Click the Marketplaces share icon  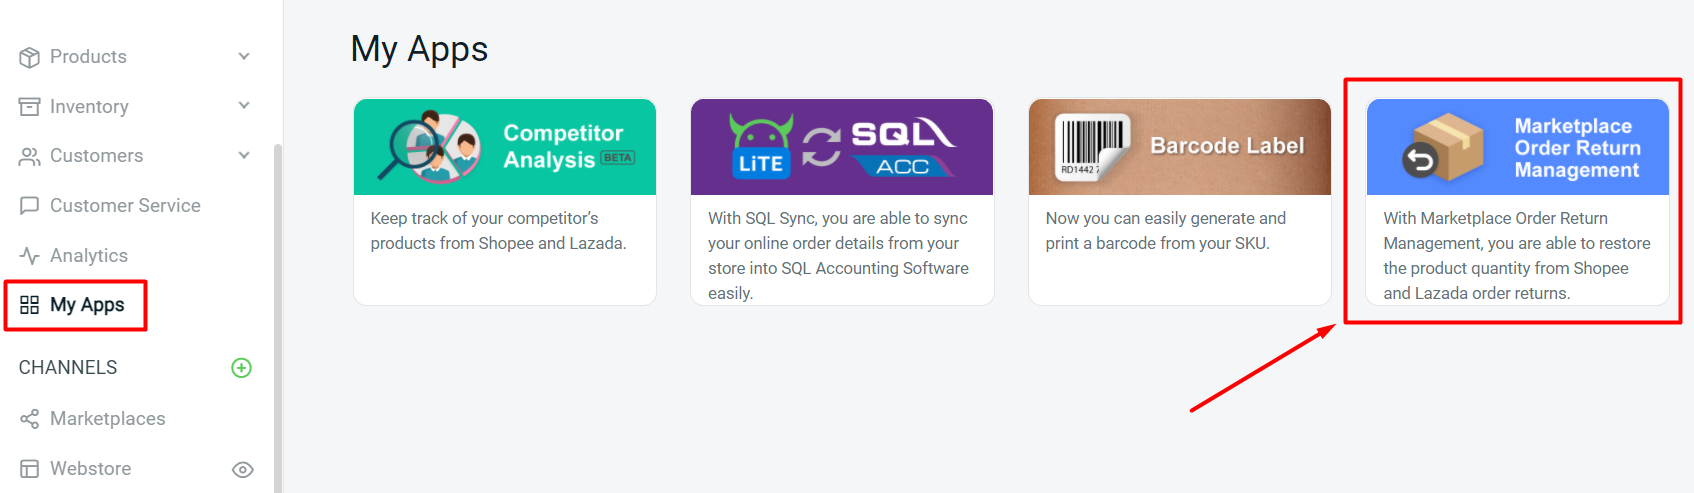(x=29, y=419)
